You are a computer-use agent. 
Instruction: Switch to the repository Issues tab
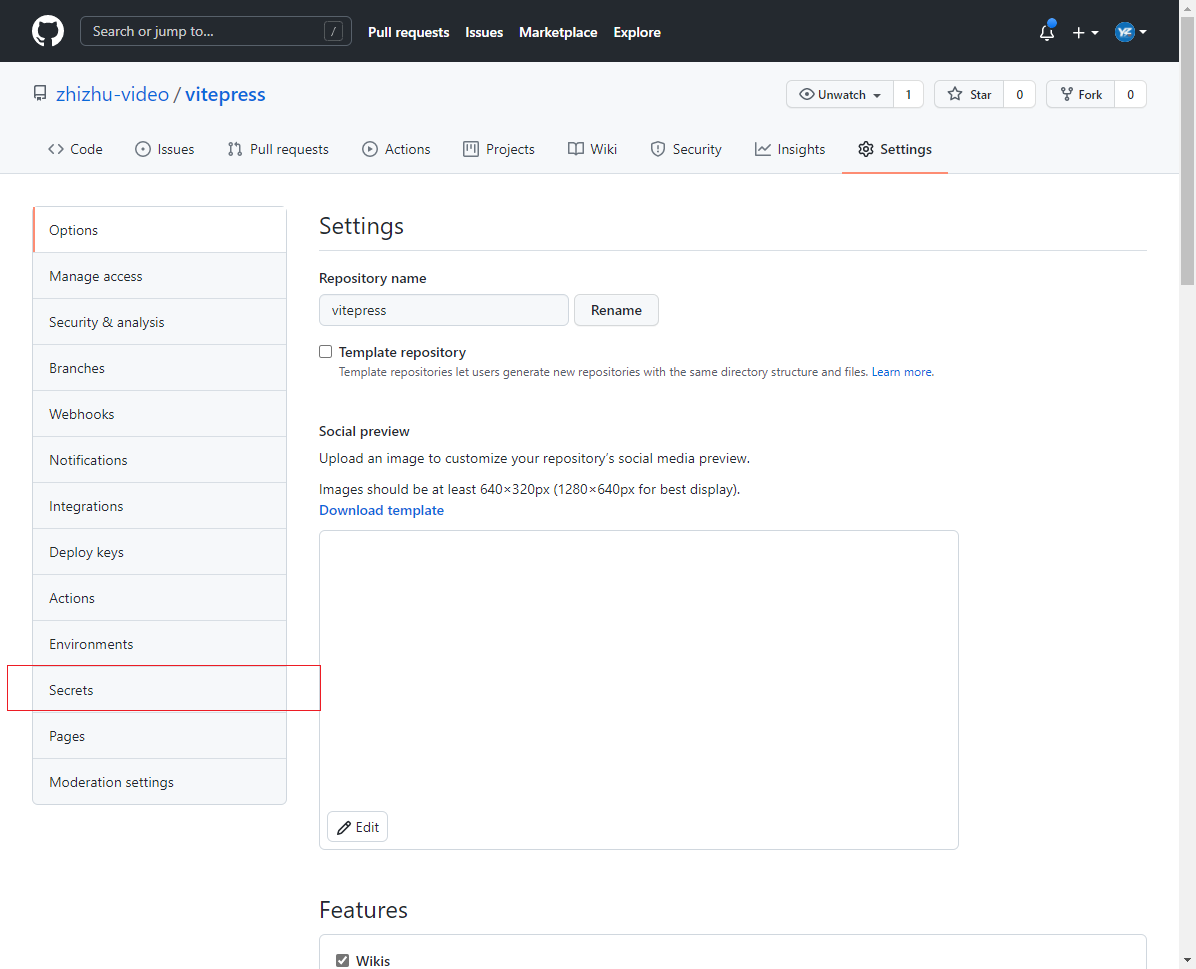(165, 150)
